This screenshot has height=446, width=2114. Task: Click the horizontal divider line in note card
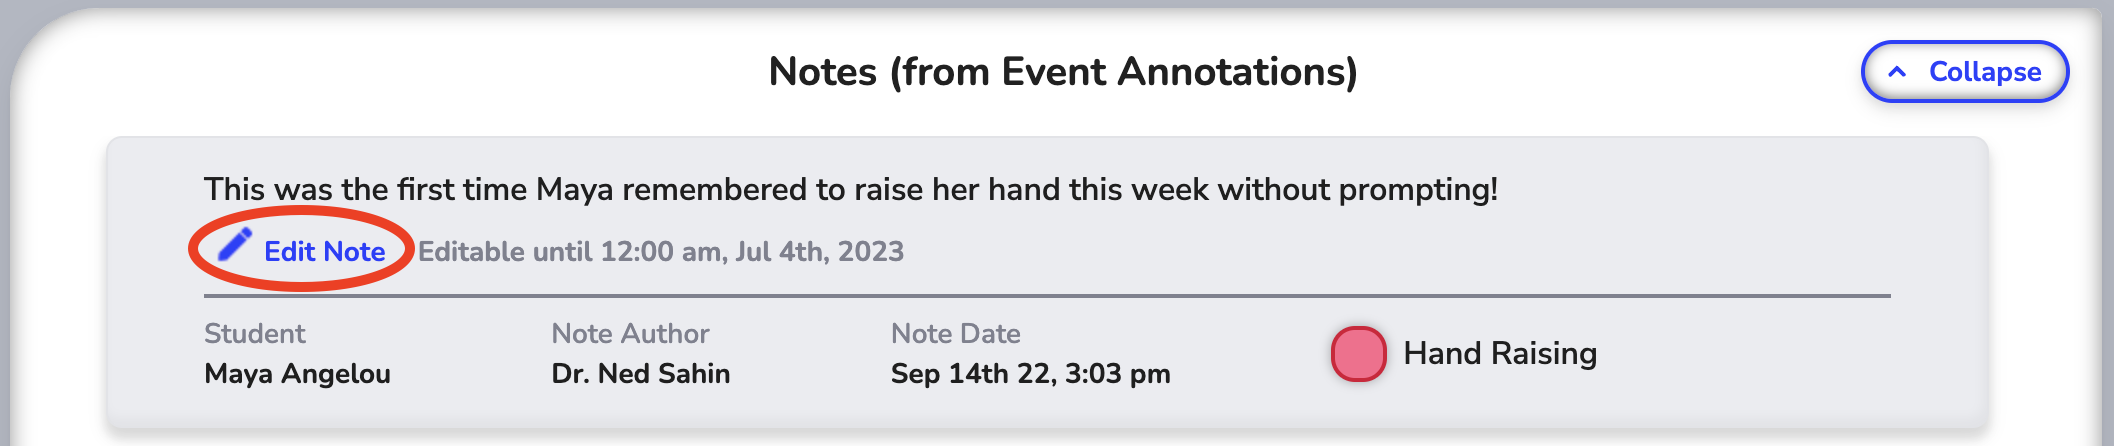click(x=1047, y=296)
